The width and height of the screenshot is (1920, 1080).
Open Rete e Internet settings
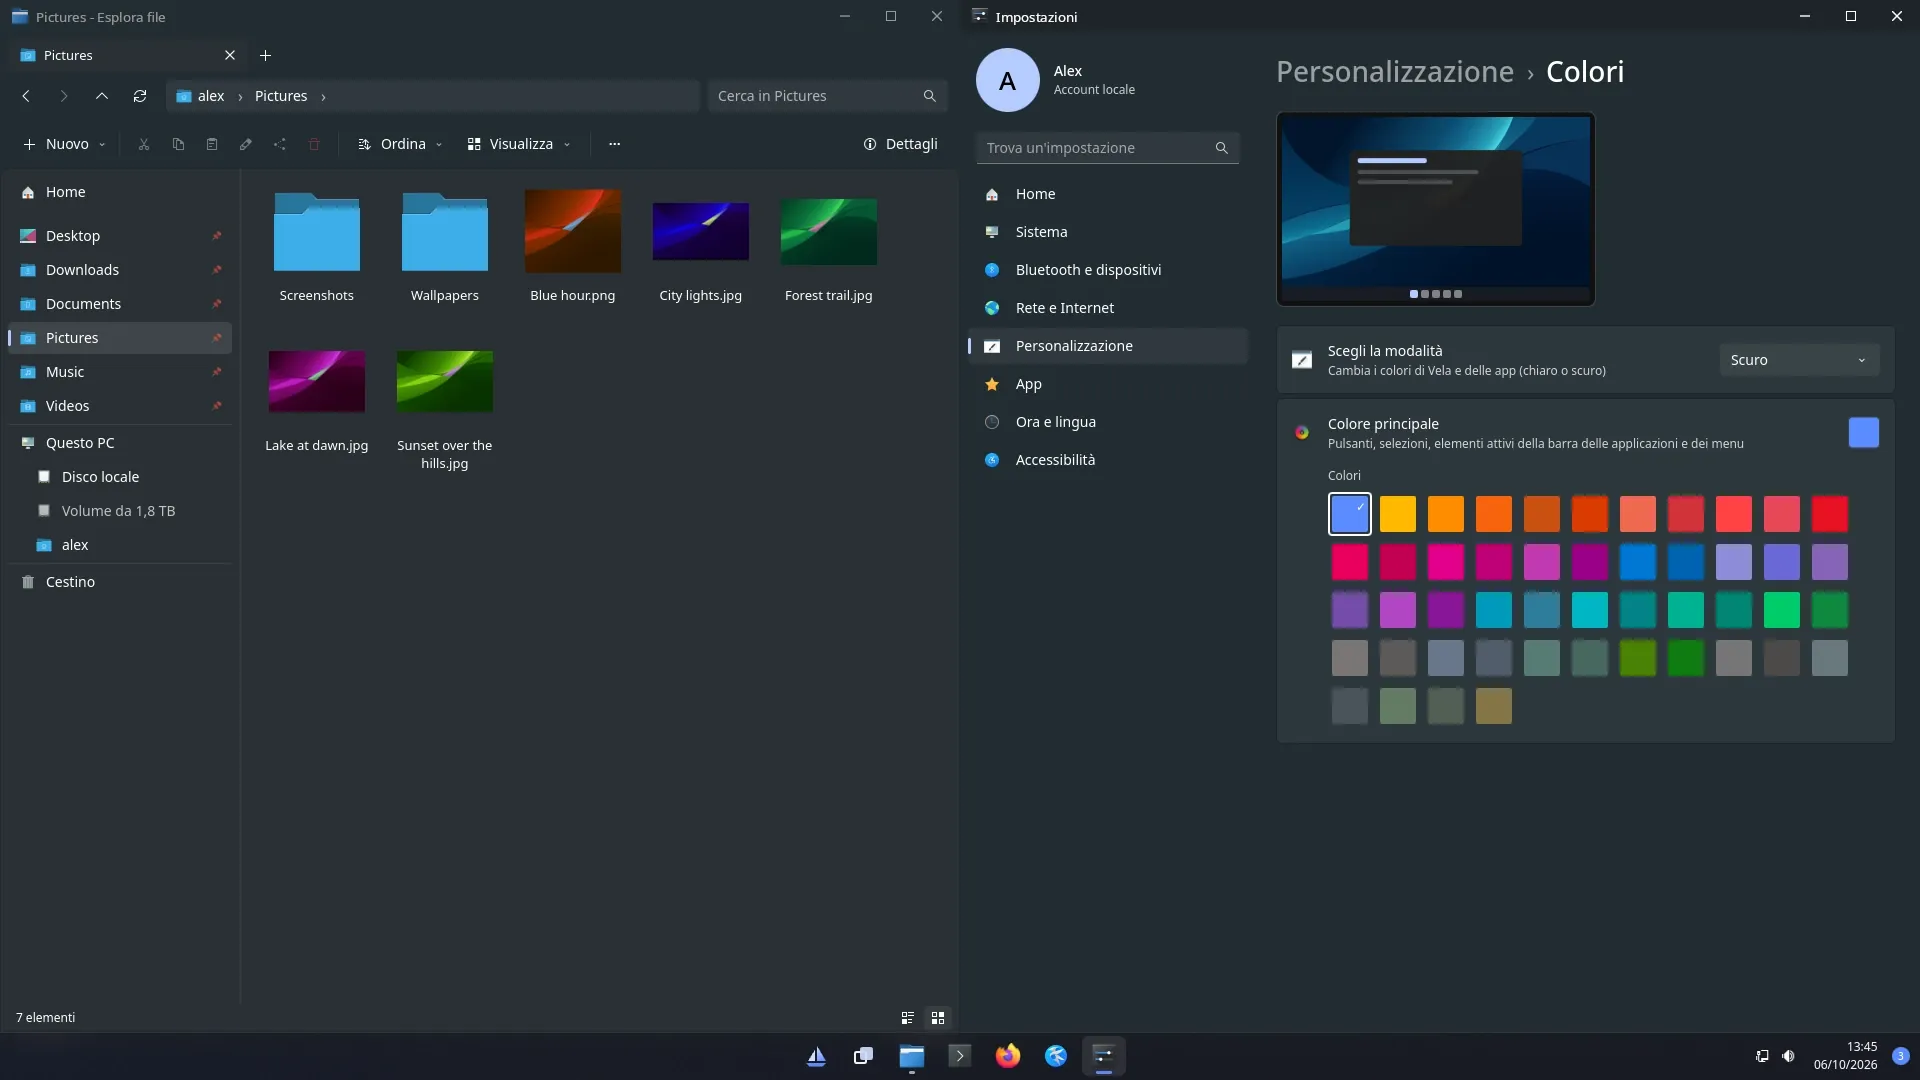pyautogui.click(x=1107, y=308)
